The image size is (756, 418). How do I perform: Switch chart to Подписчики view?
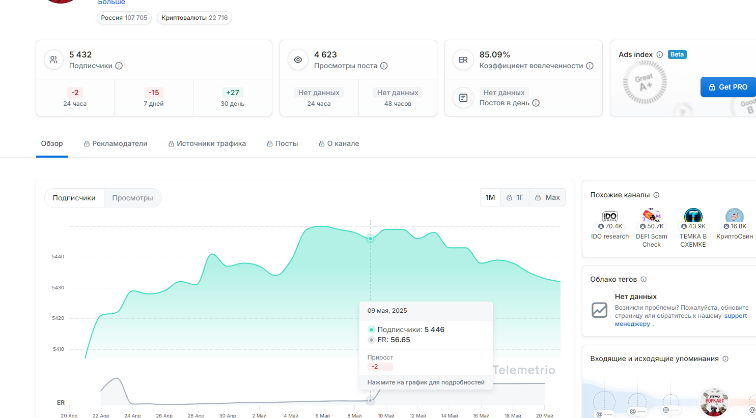pos(74,198)
